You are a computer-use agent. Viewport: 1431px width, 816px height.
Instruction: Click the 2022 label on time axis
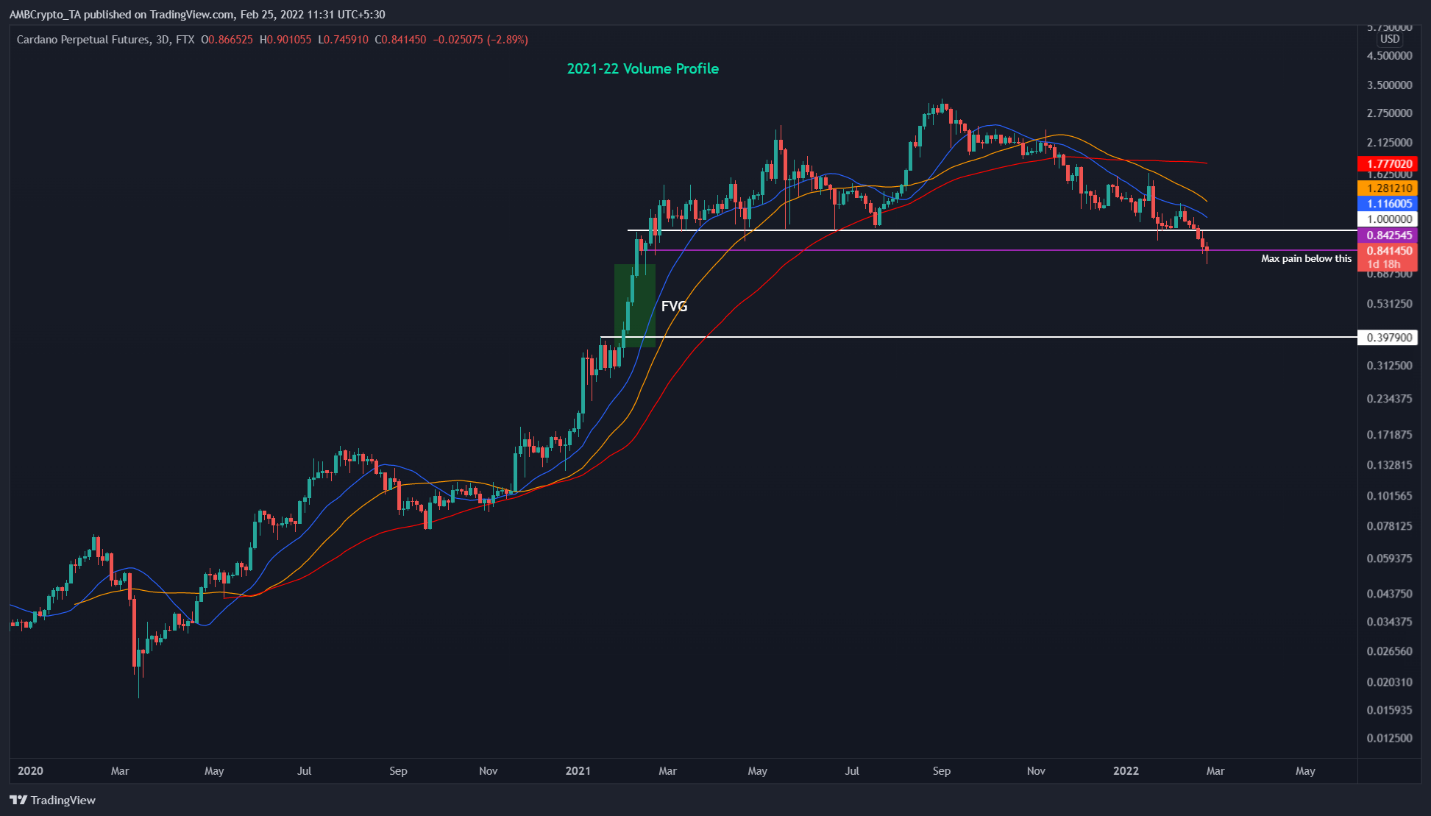tap(1126, 771)
